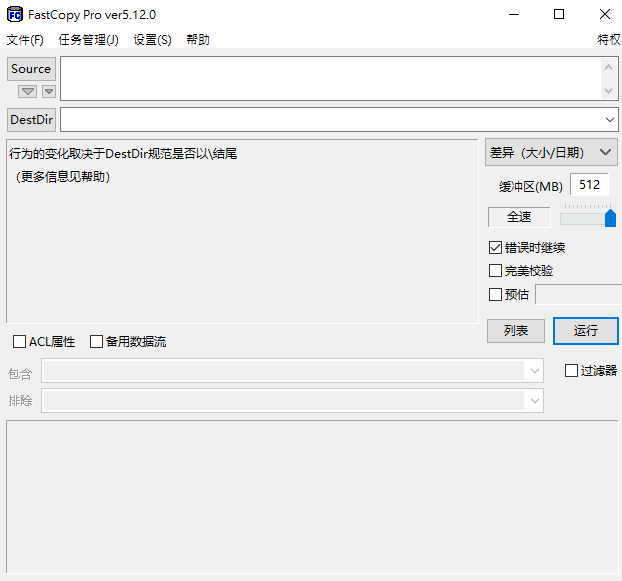Click the Source box scroll down arrow
The width and height of the screenshot is (622, 581).
point(608,91)
